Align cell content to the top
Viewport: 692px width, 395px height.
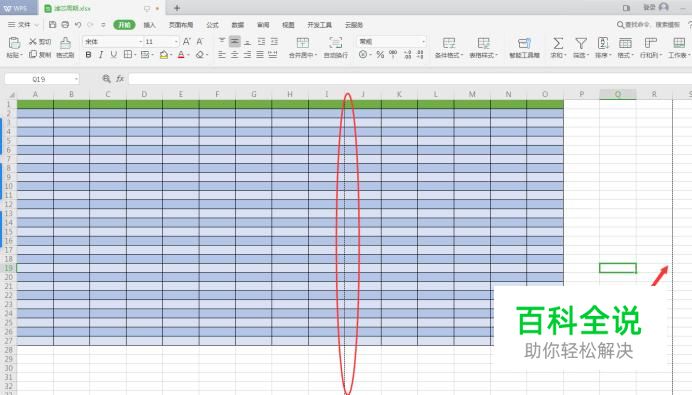[222, 41]
